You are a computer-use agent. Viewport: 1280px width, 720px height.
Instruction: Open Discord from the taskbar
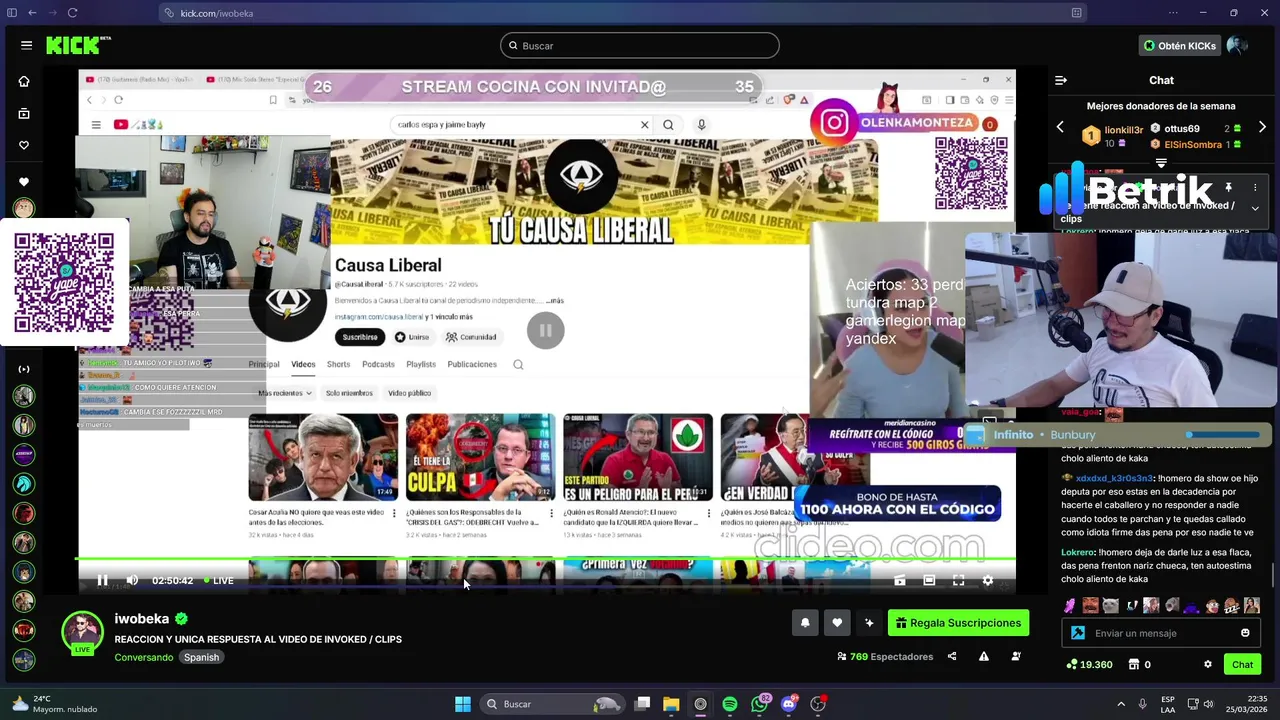coord(789,704)
